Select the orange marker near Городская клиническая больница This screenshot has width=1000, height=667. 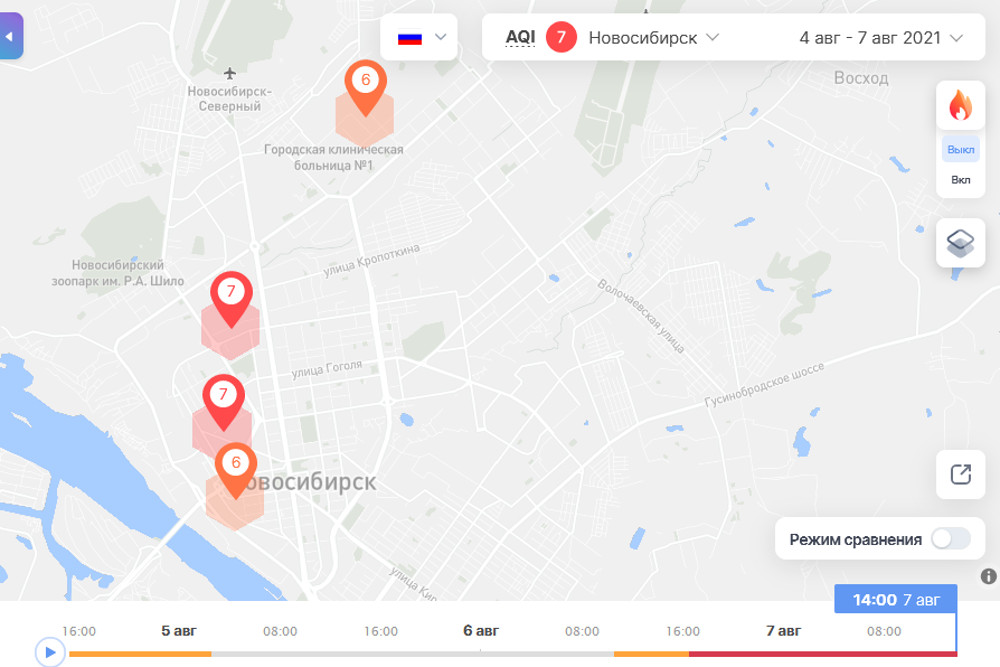[x=365, y=87]
